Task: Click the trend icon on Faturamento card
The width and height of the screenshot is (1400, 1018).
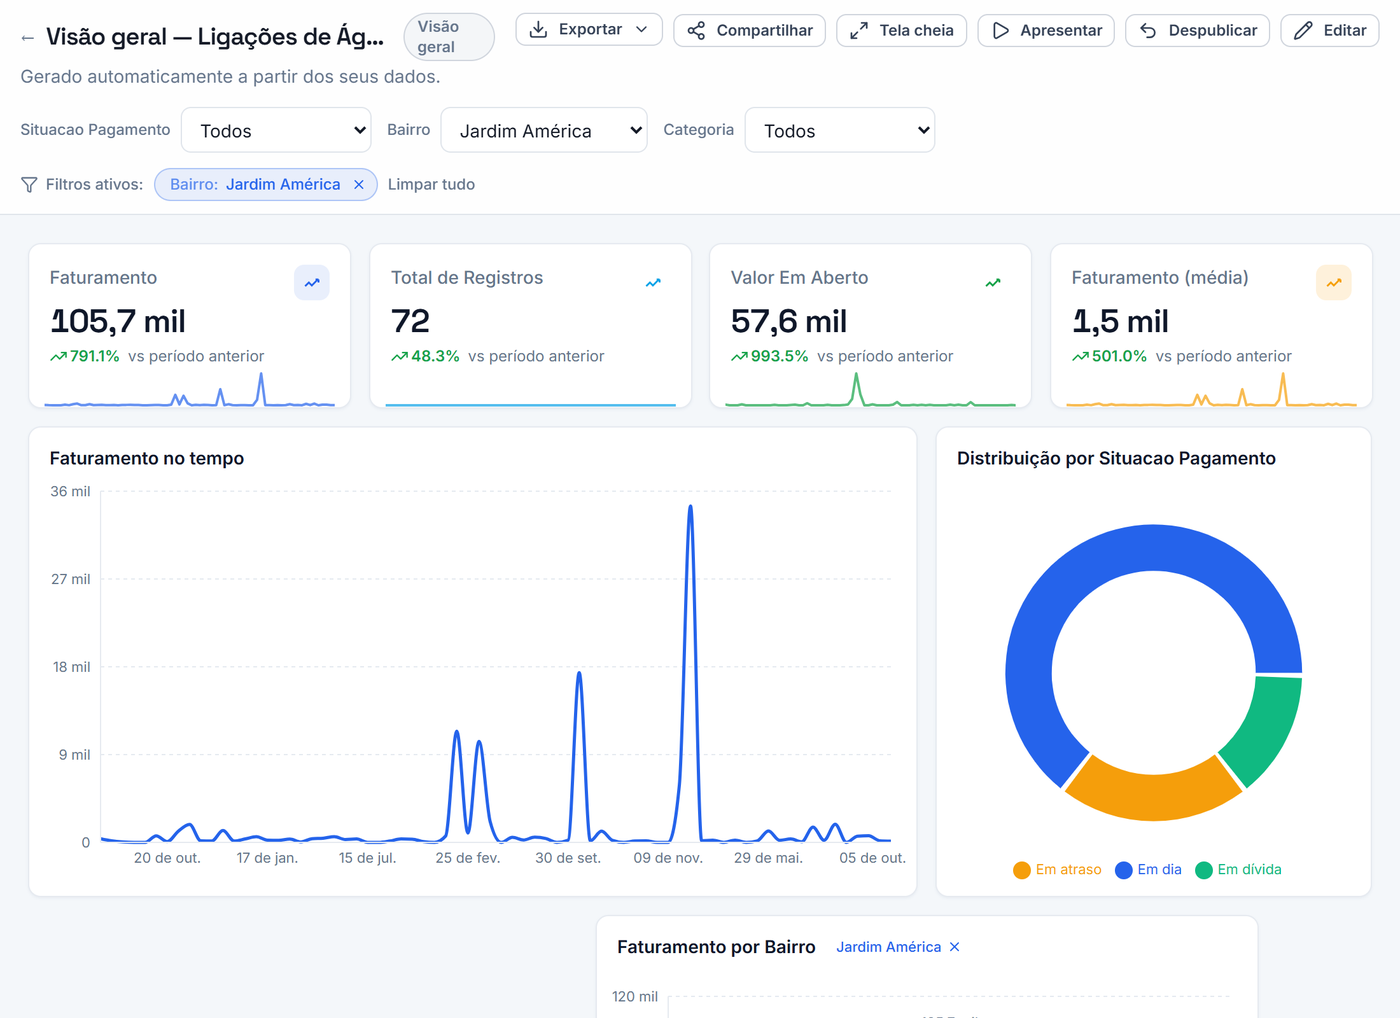Action: 312,283
